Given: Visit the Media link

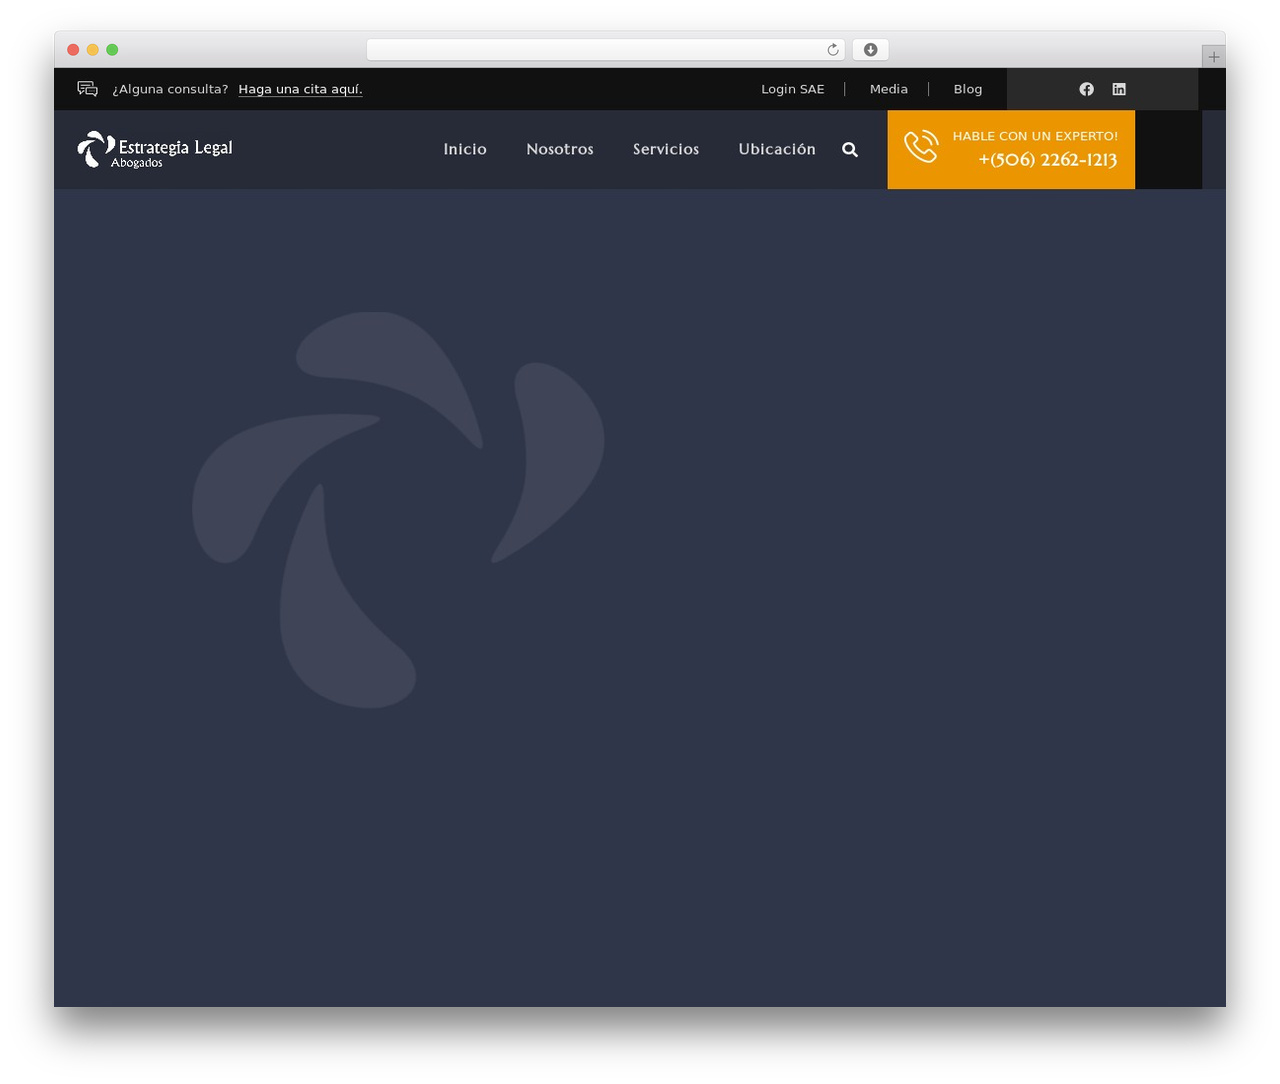Looking at the screenshot, I should [x=889, y=89].
